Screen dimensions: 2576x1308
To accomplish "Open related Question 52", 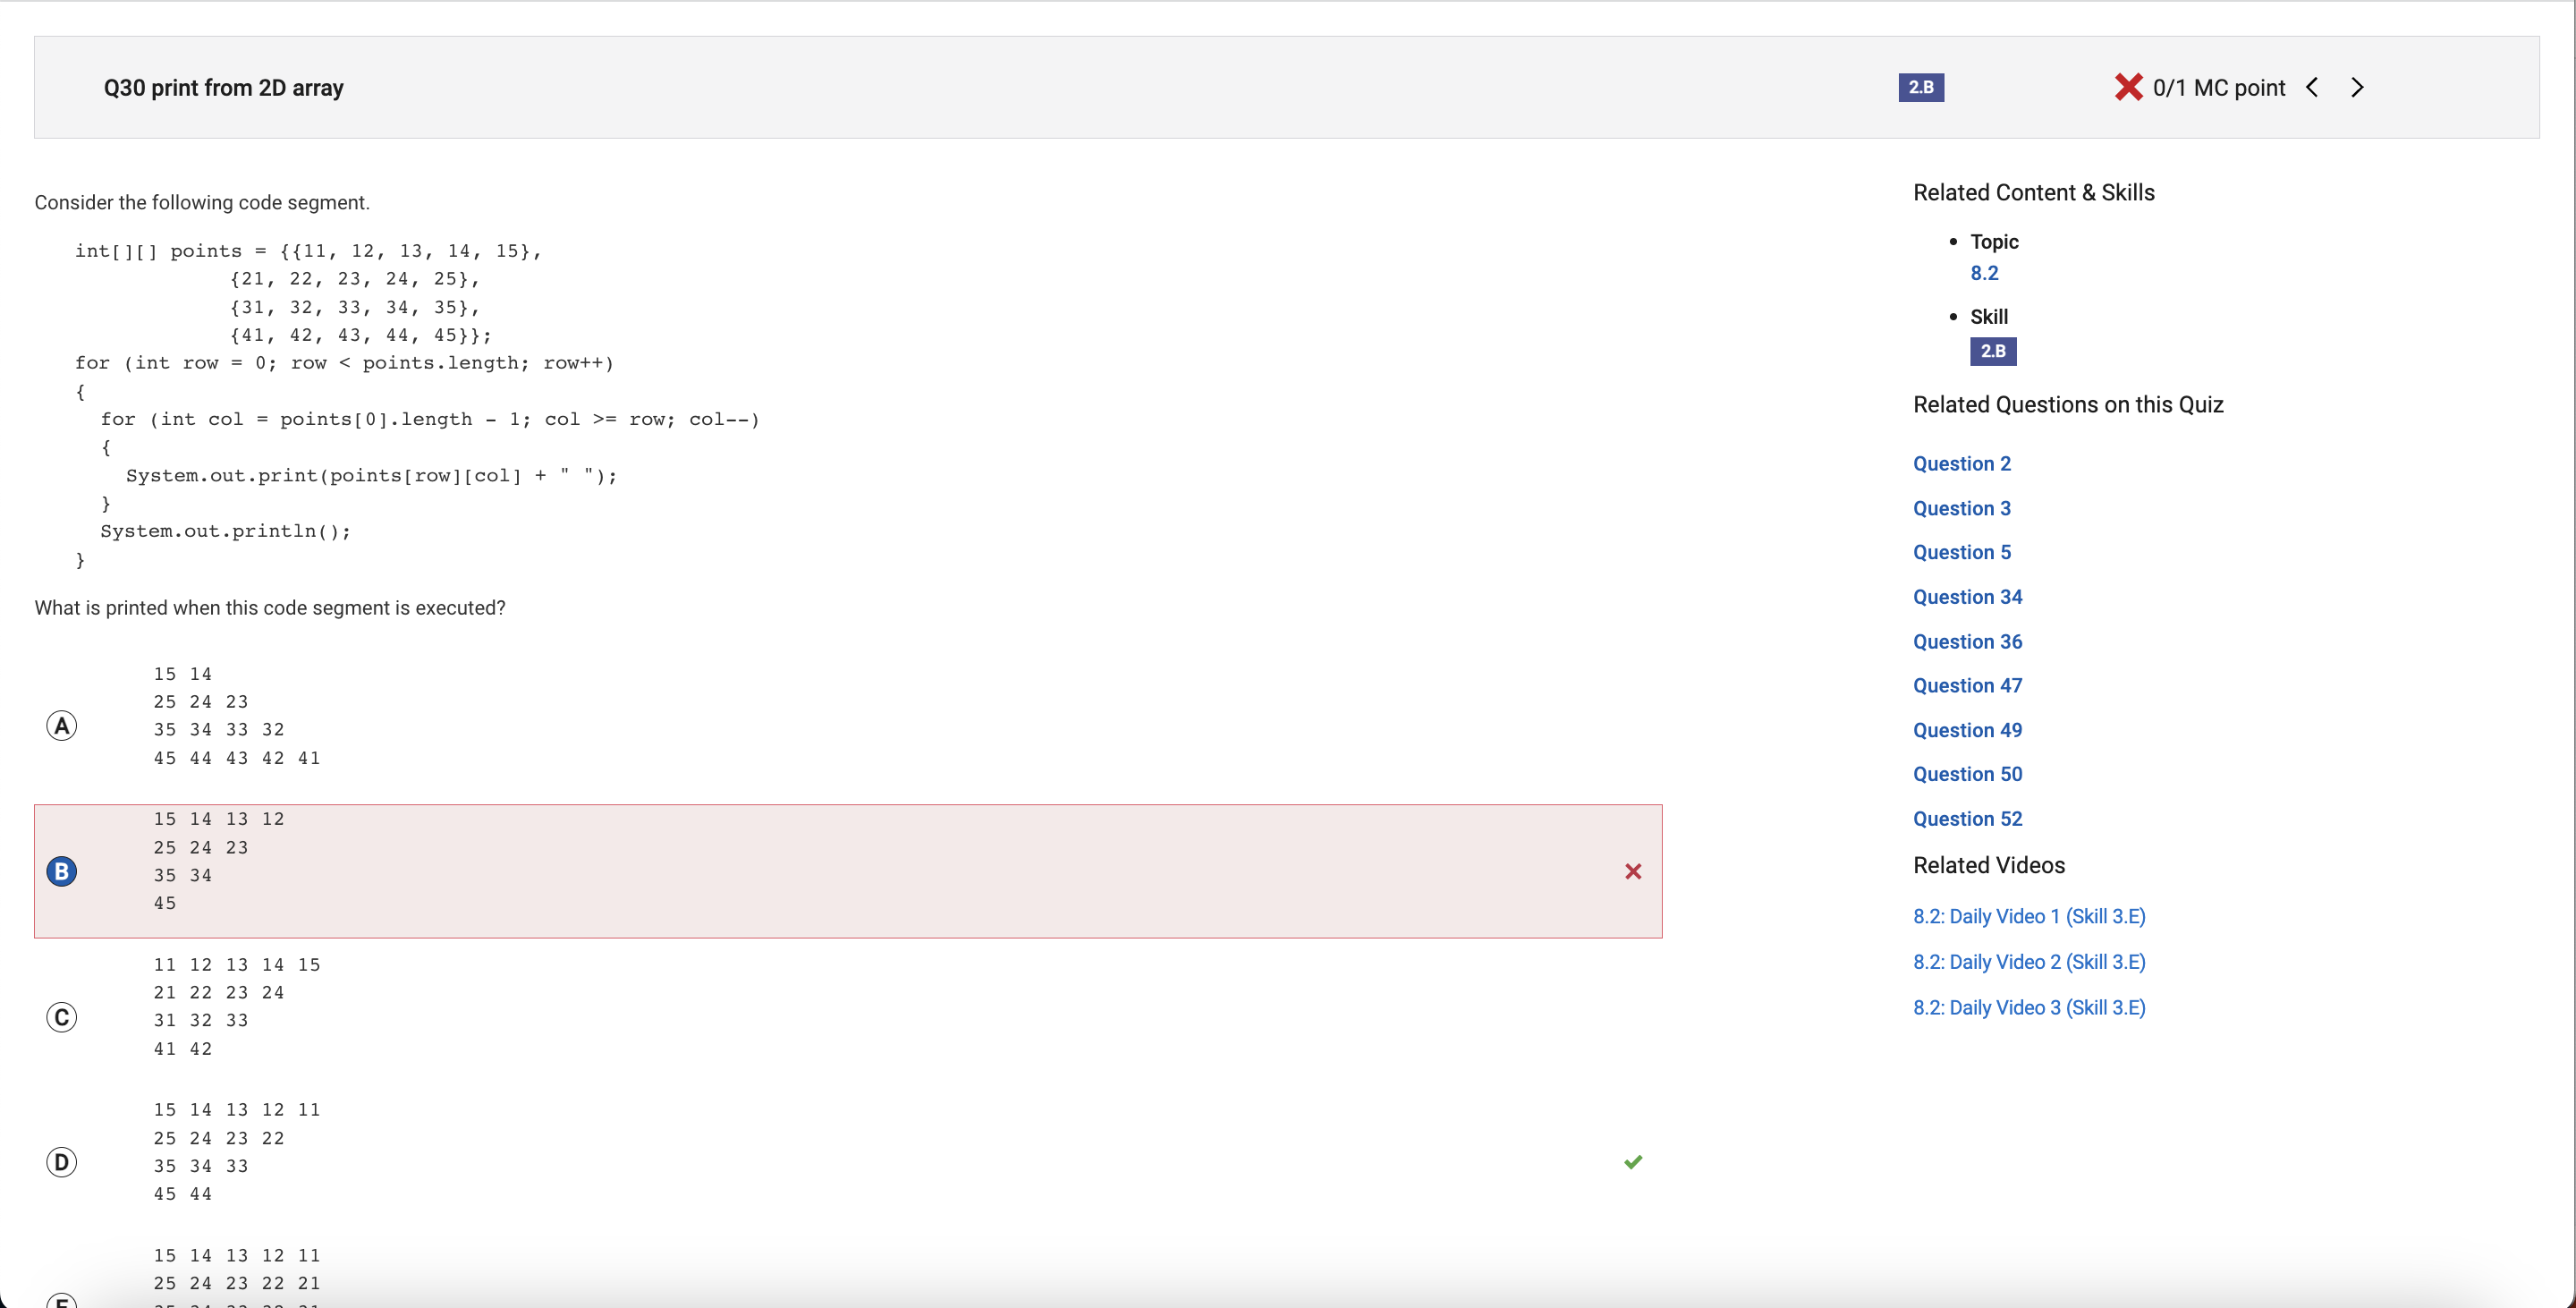I will 1967,819.
